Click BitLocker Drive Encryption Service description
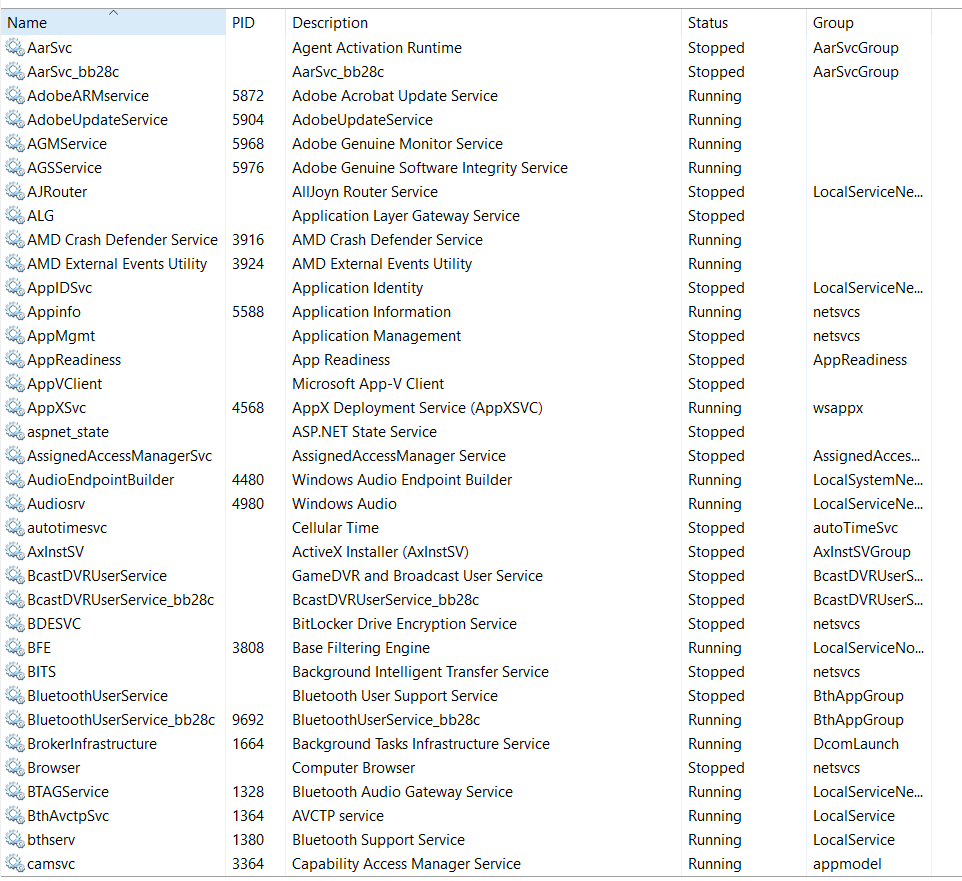The width and height of the screenshot is (962, 881). [404, 623]
